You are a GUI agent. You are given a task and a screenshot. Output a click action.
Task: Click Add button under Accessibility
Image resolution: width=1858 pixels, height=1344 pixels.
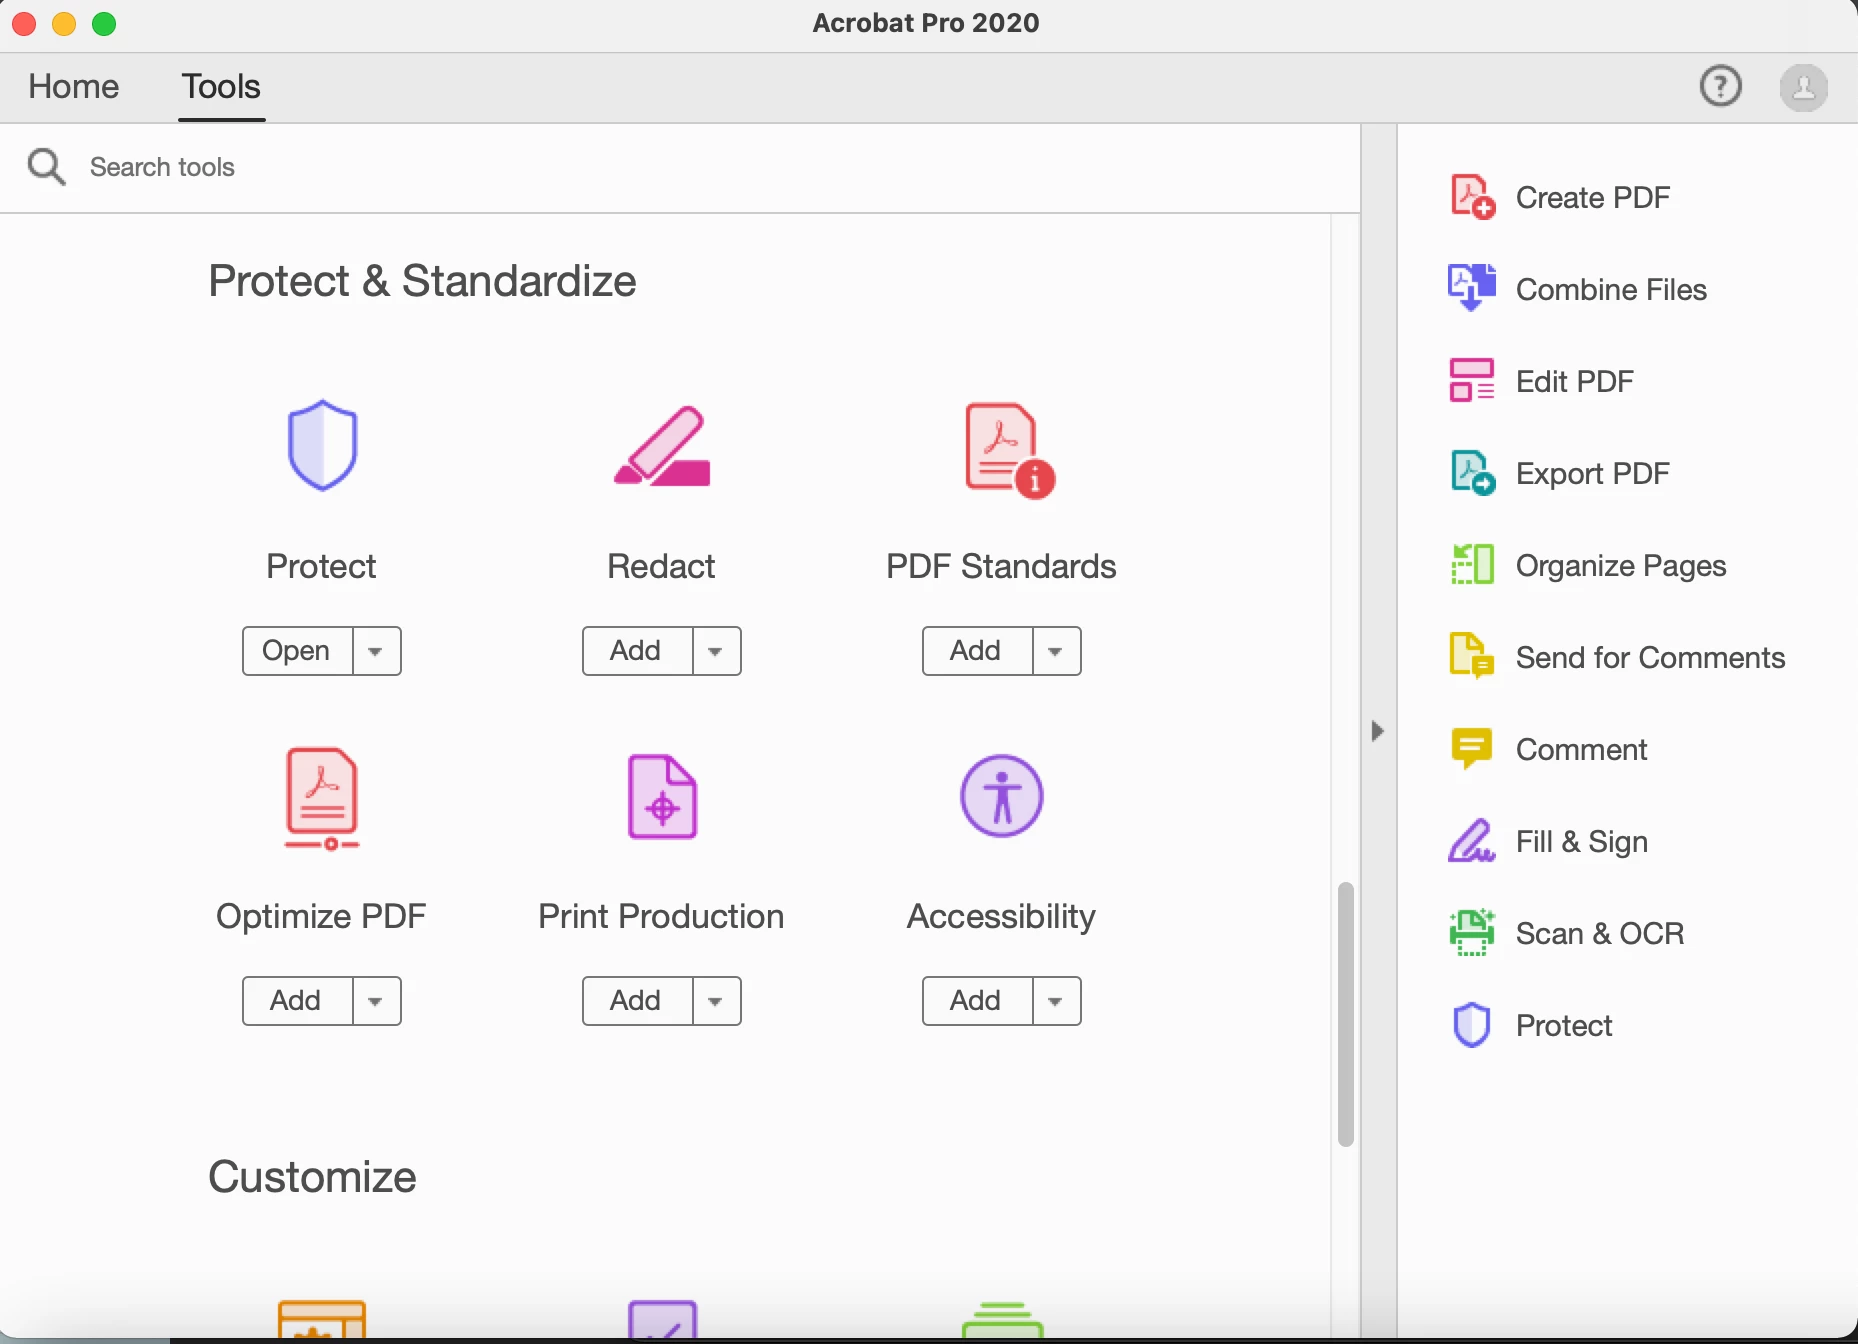(977, 1001)
